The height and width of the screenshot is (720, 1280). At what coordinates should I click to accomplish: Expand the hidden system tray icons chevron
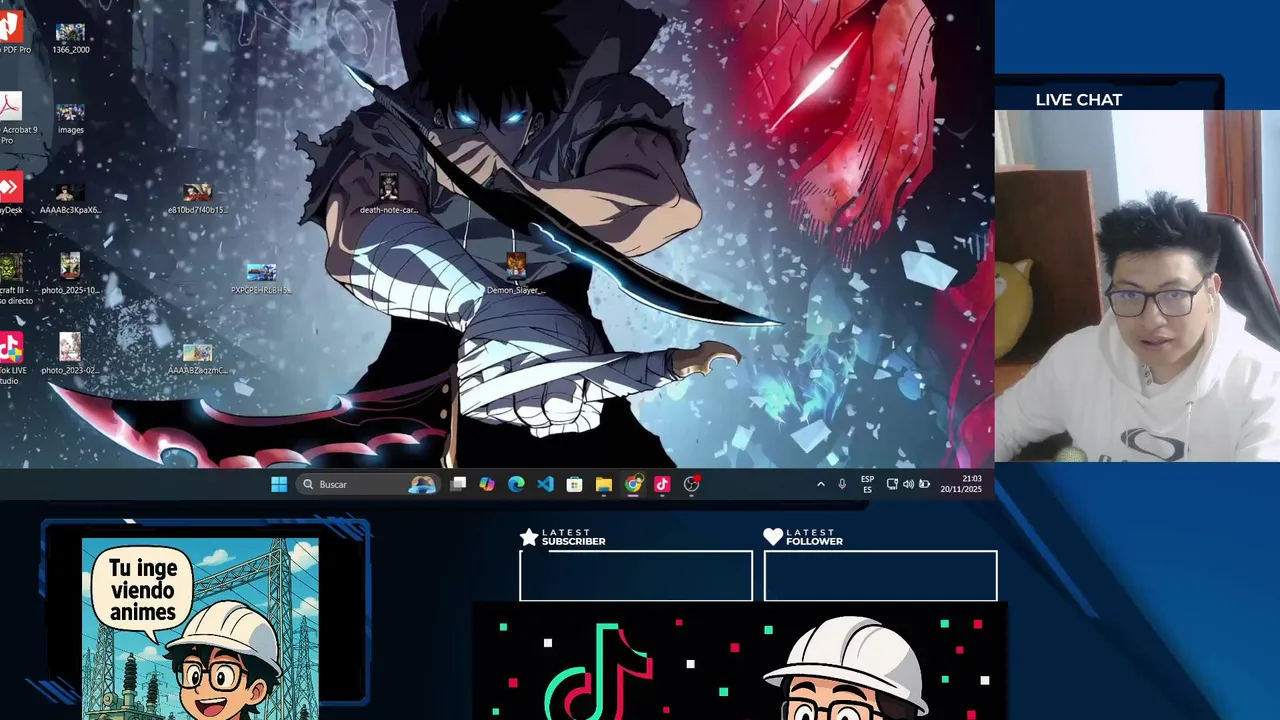pos(821,484)
